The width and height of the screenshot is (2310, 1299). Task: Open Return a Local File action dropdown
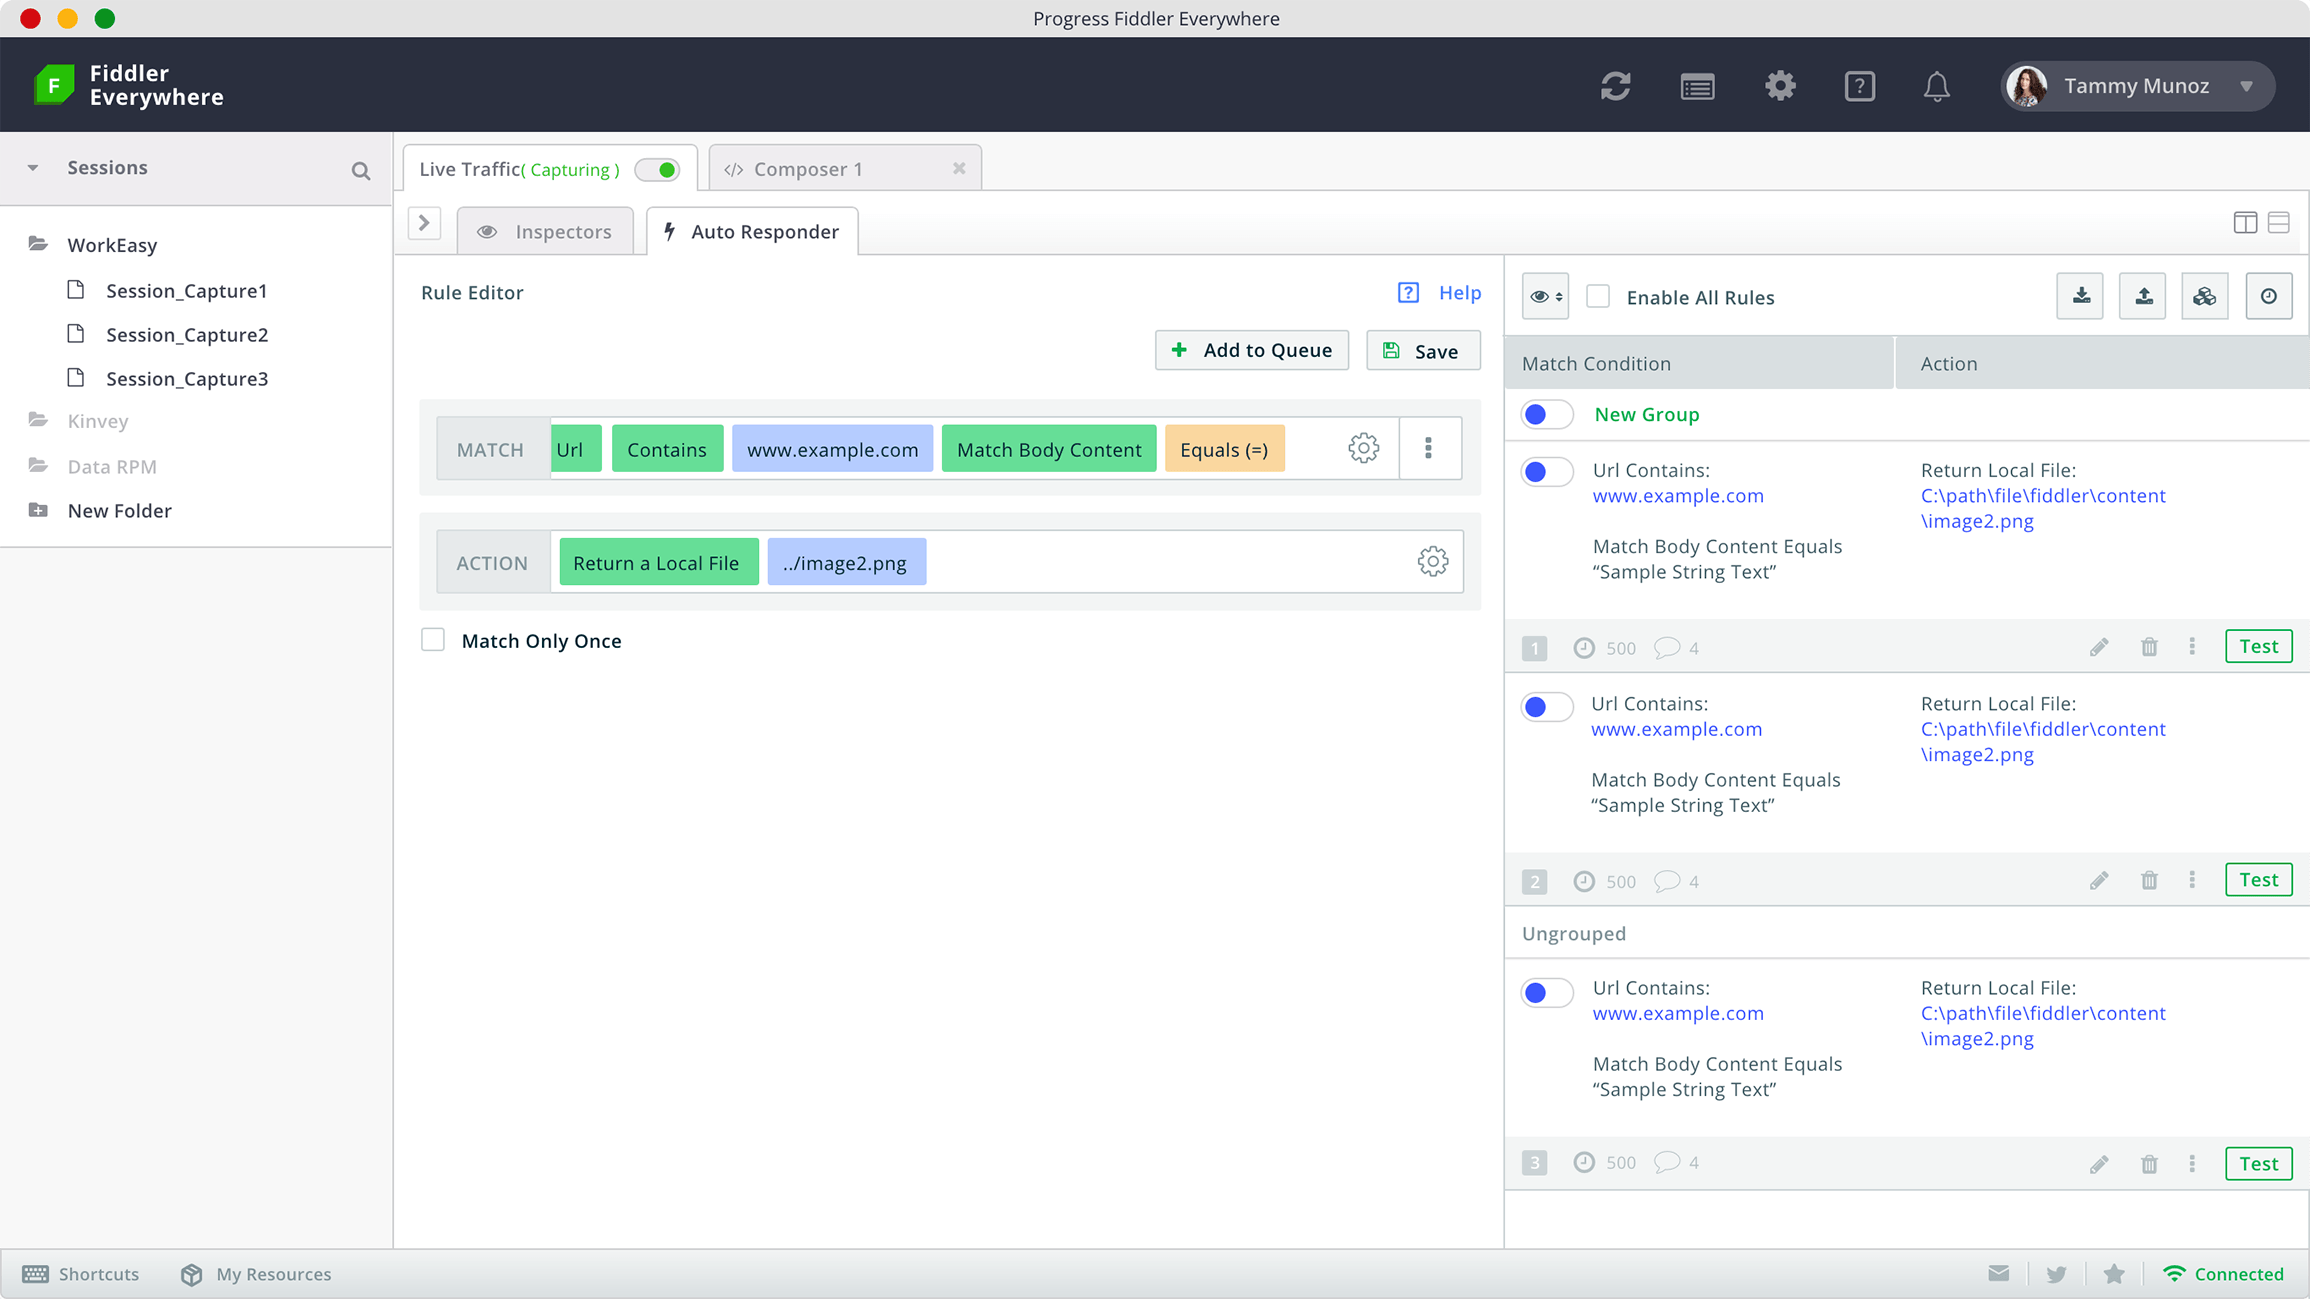tap(659, 562)
